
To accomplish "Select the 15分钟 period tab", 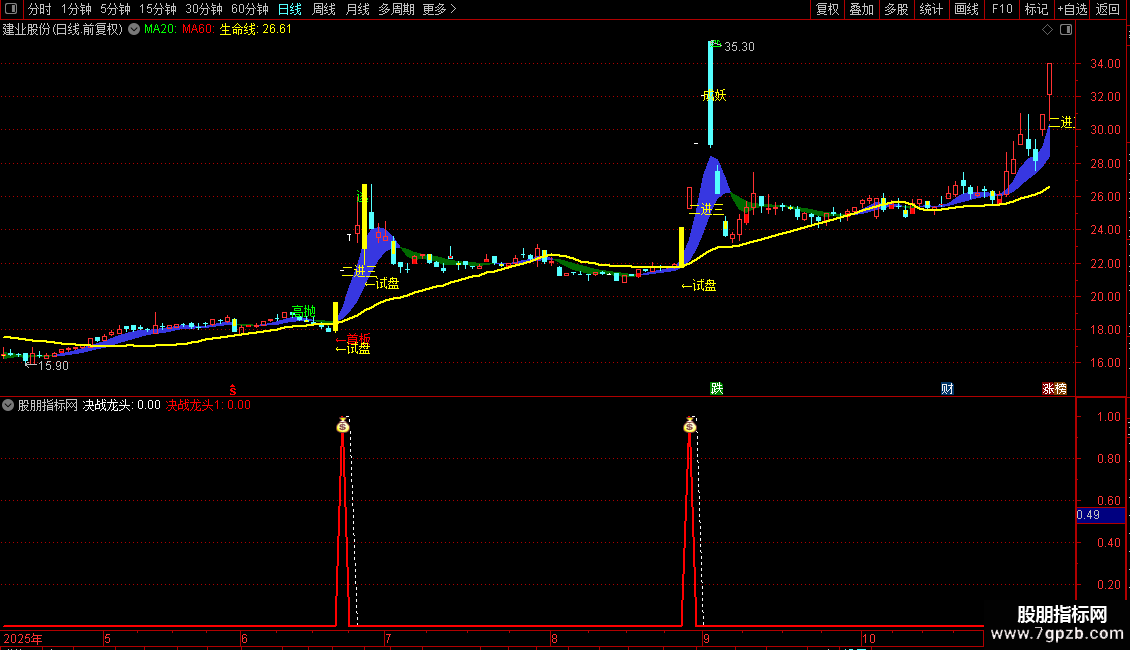I will point(158,9).
